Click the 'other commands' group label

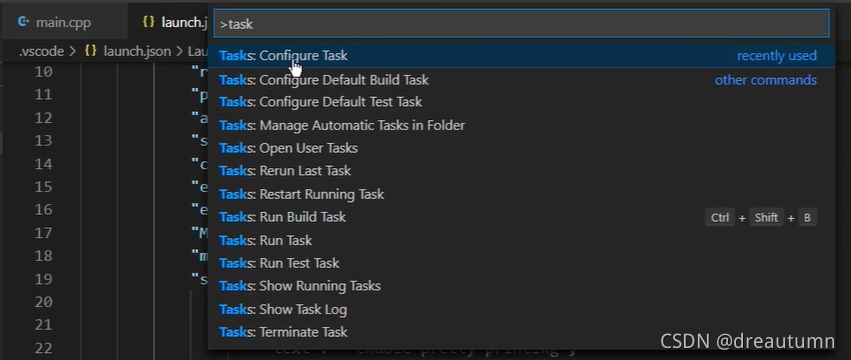pyautogui.click(x=765, y=80)
